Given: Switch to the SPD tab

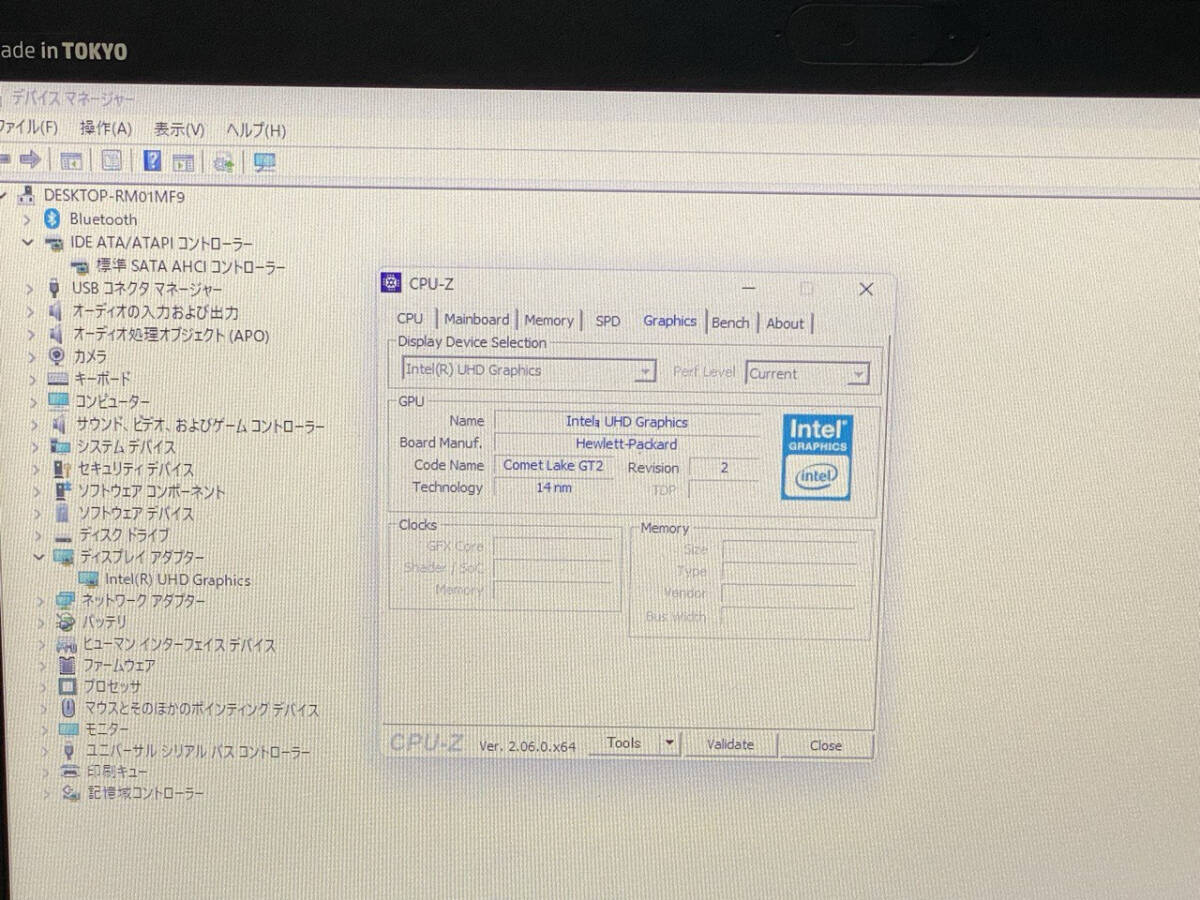Looking at the screenshot, I should 608,321.
